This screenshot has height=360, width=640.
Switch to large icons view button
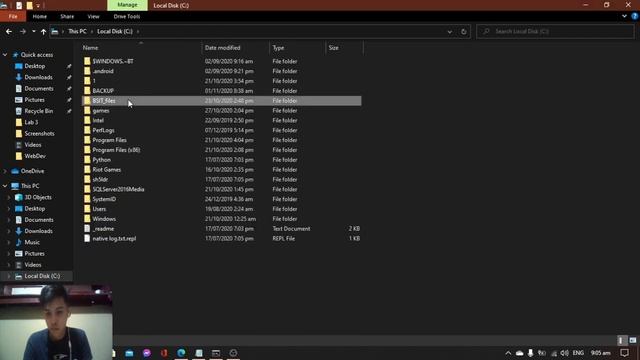point(633,340)
